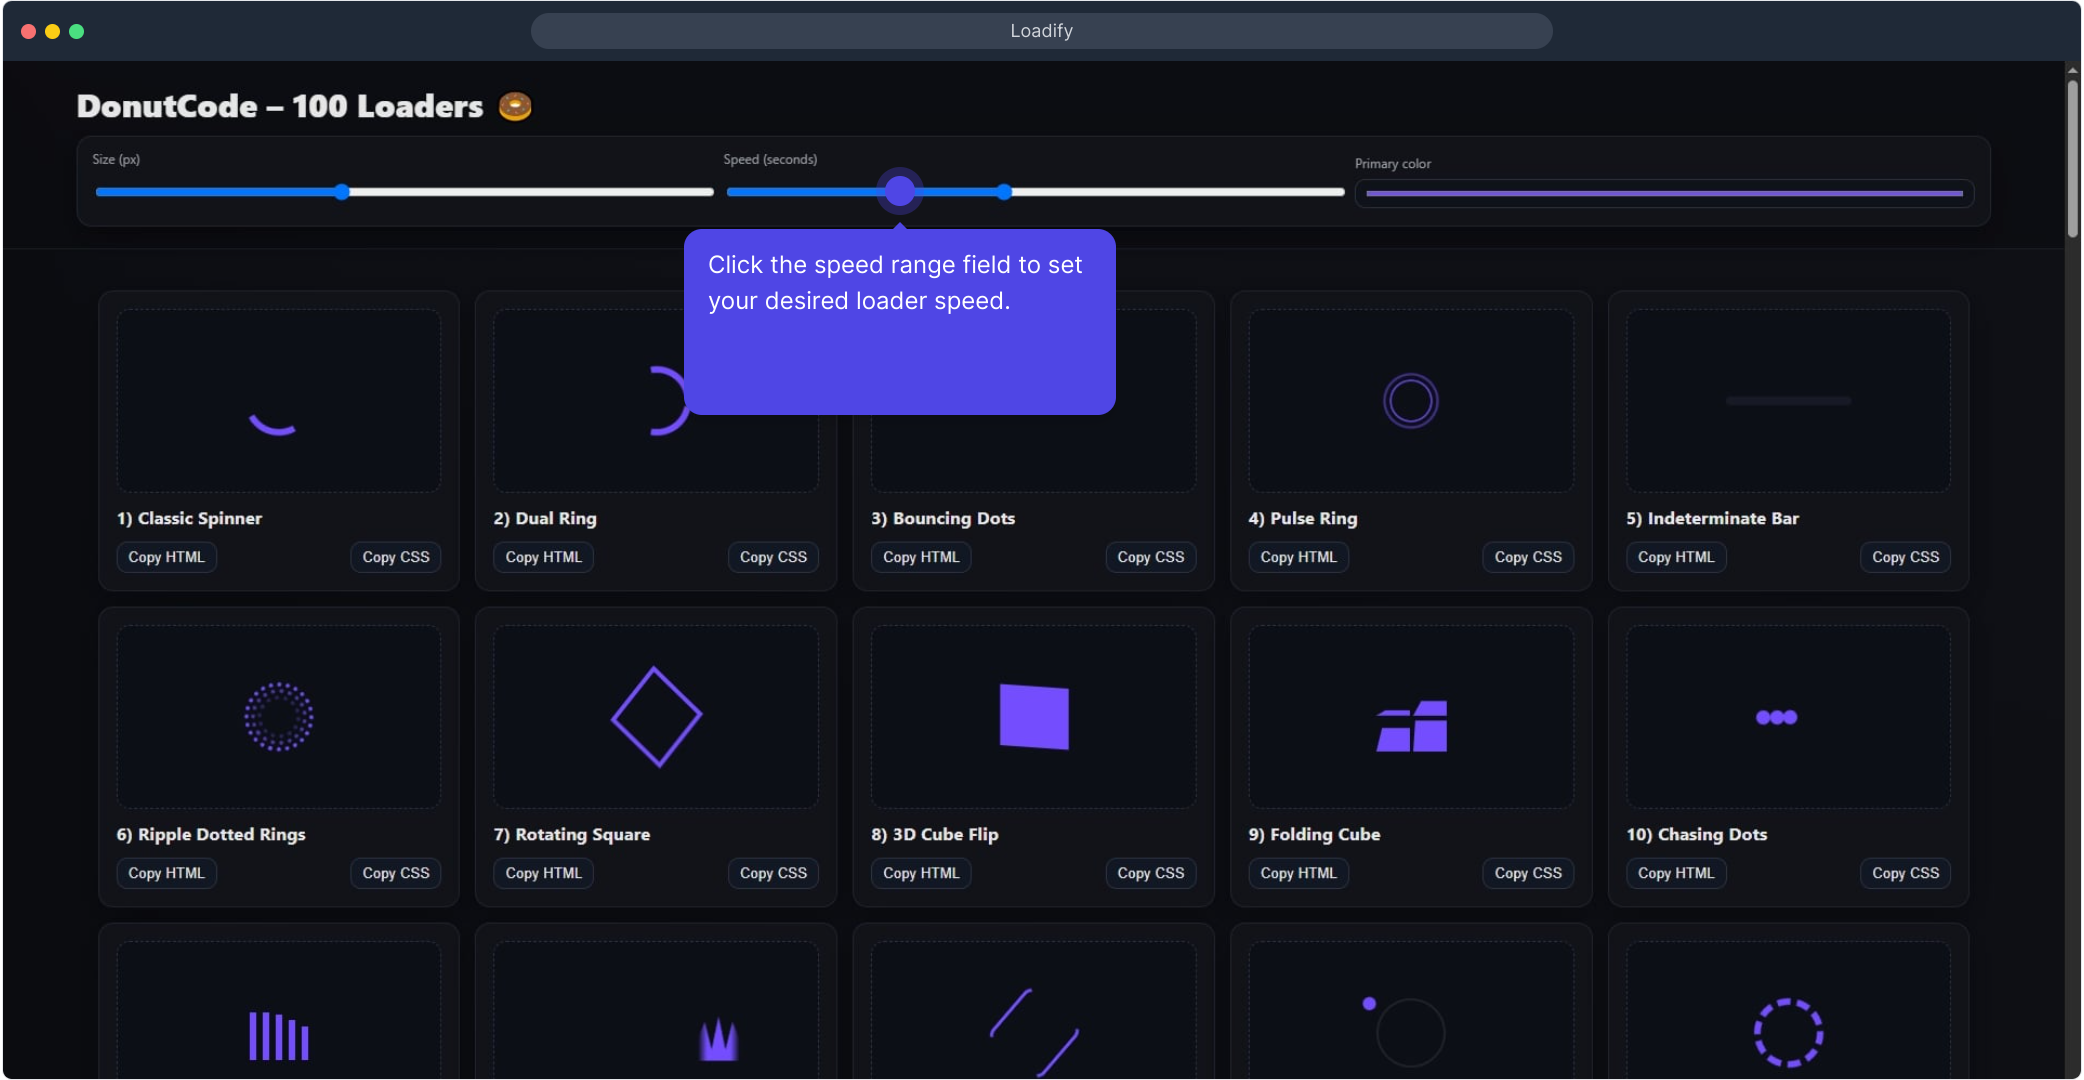Copy CSS for Chasing Dots

pos(1905,873)
